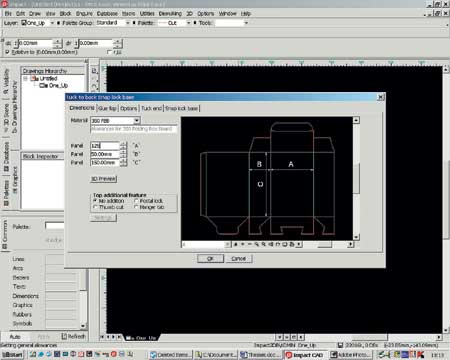Toggle the Relative to checkbox

point(7,52)
